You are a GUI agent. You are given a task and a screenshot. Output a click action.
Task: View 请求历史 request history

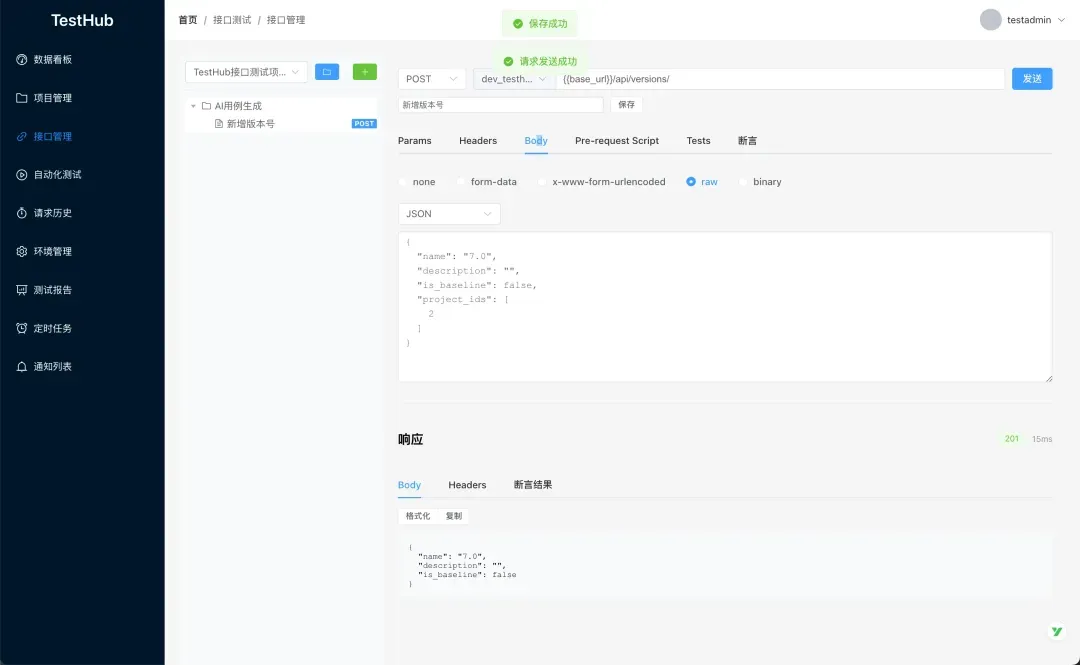tap(23, 212)
